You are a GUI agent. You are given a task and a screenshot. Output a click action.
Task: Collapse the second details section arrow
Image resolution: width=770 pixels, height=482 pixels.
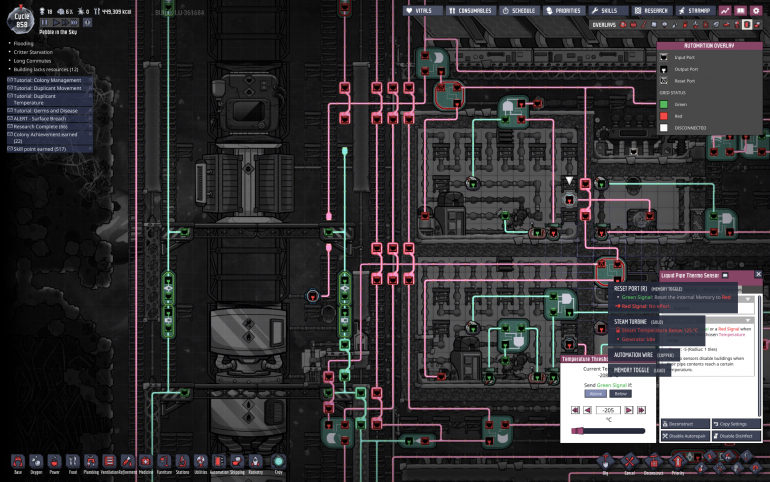coord(748,320)
